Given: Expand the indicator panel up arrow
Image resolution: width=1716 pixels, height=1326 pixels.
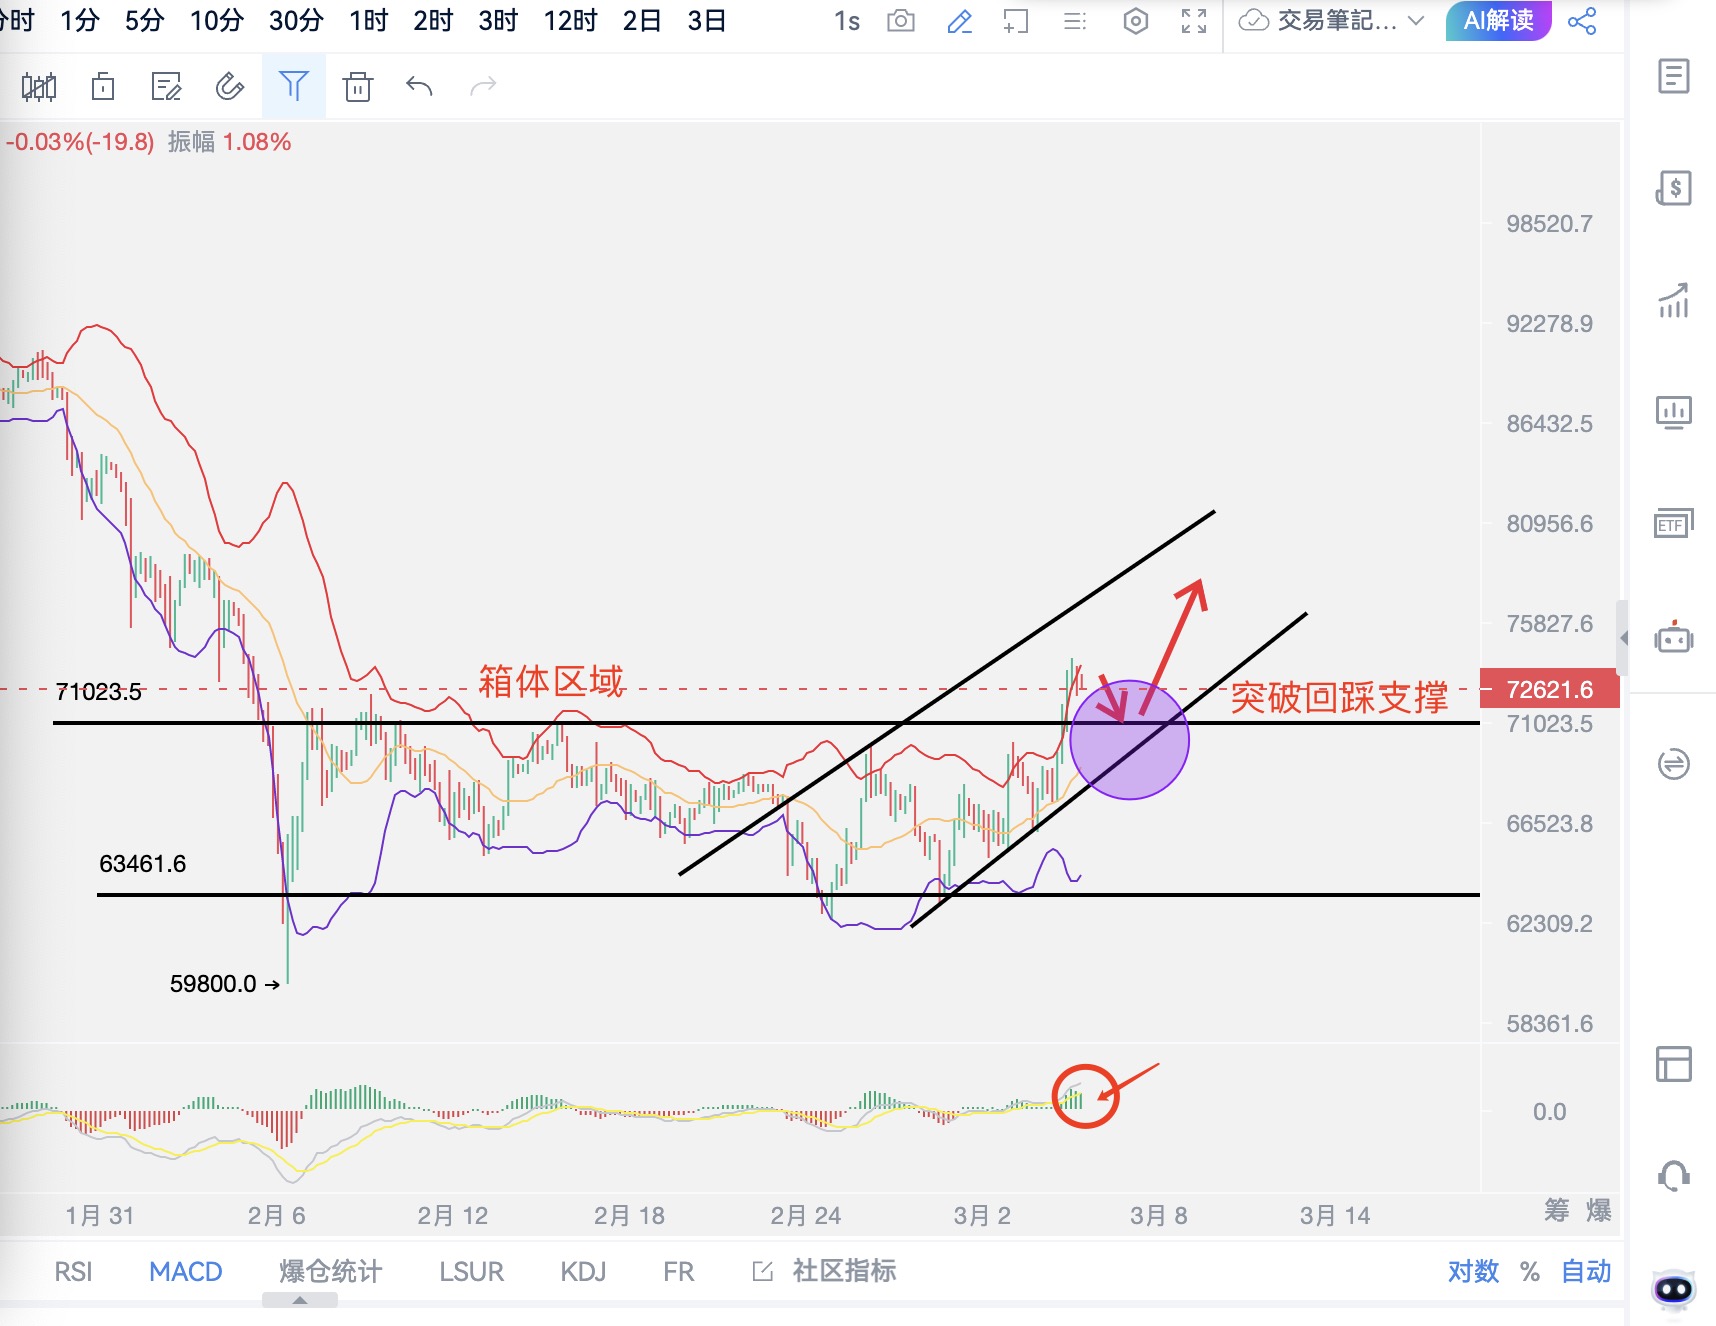Looking at the screenshot, I should point(299,1301).
